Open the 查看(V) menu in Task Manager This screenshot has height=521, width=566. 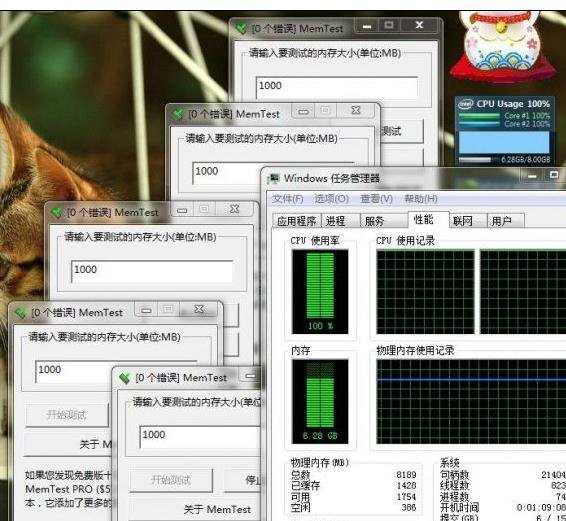tap(376, 199)
